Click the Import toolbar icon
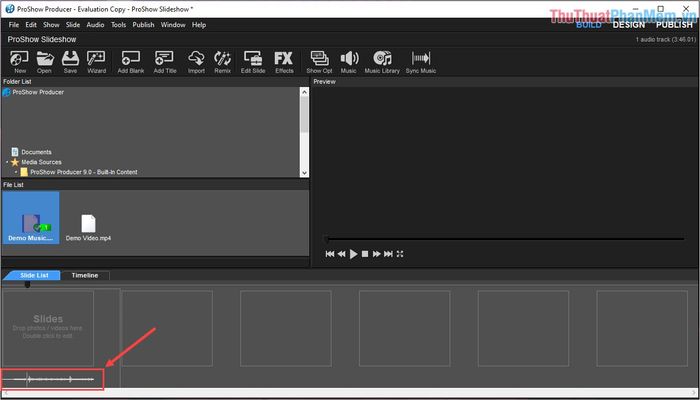 pos(196,62)
